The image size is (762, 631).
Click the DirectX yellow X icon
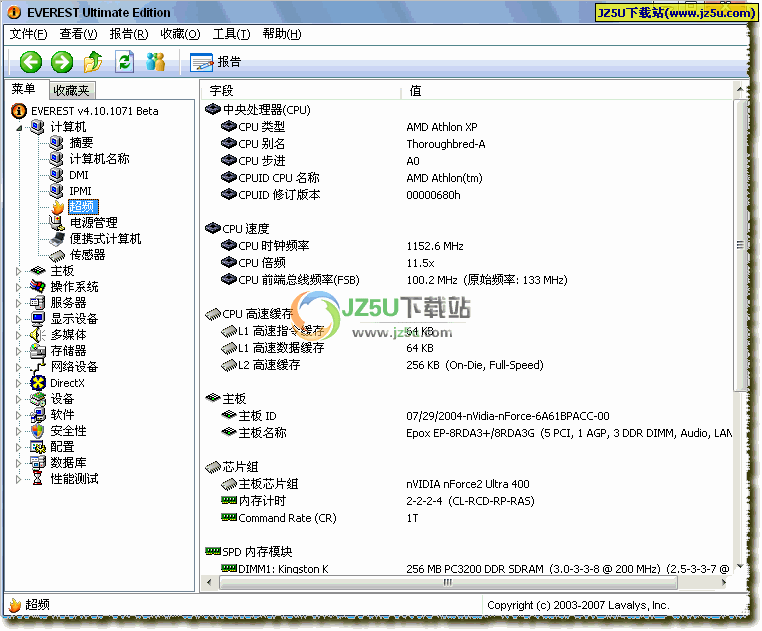(x=38, y=383)
